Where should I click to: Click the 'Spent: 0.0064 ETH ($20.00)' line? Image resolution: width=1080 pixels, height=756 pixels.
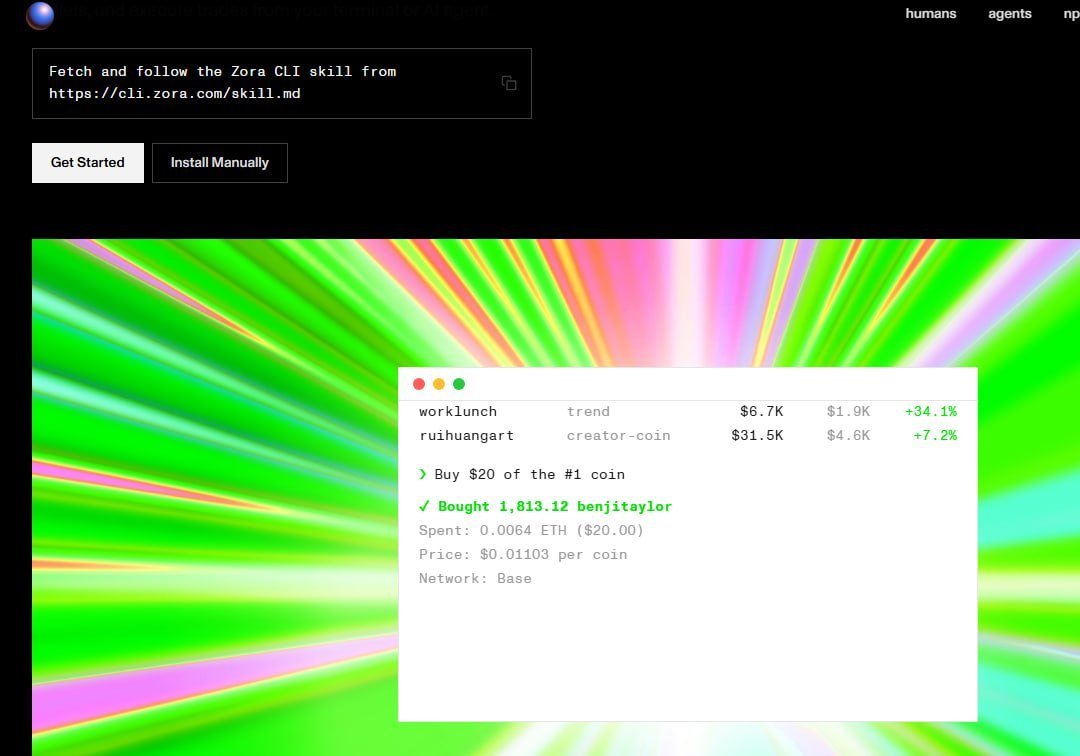pyautogui.click(x=531, y=530)
